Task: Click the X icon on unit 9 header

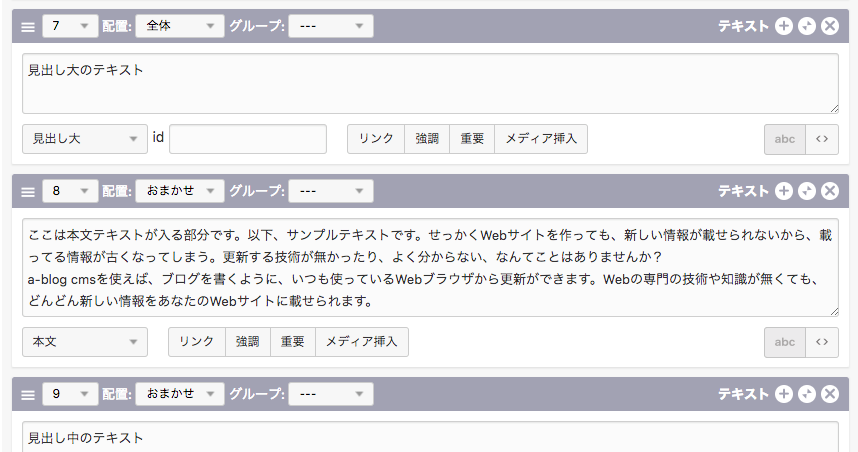Action: pyautogui.click(x=829, y=394)
